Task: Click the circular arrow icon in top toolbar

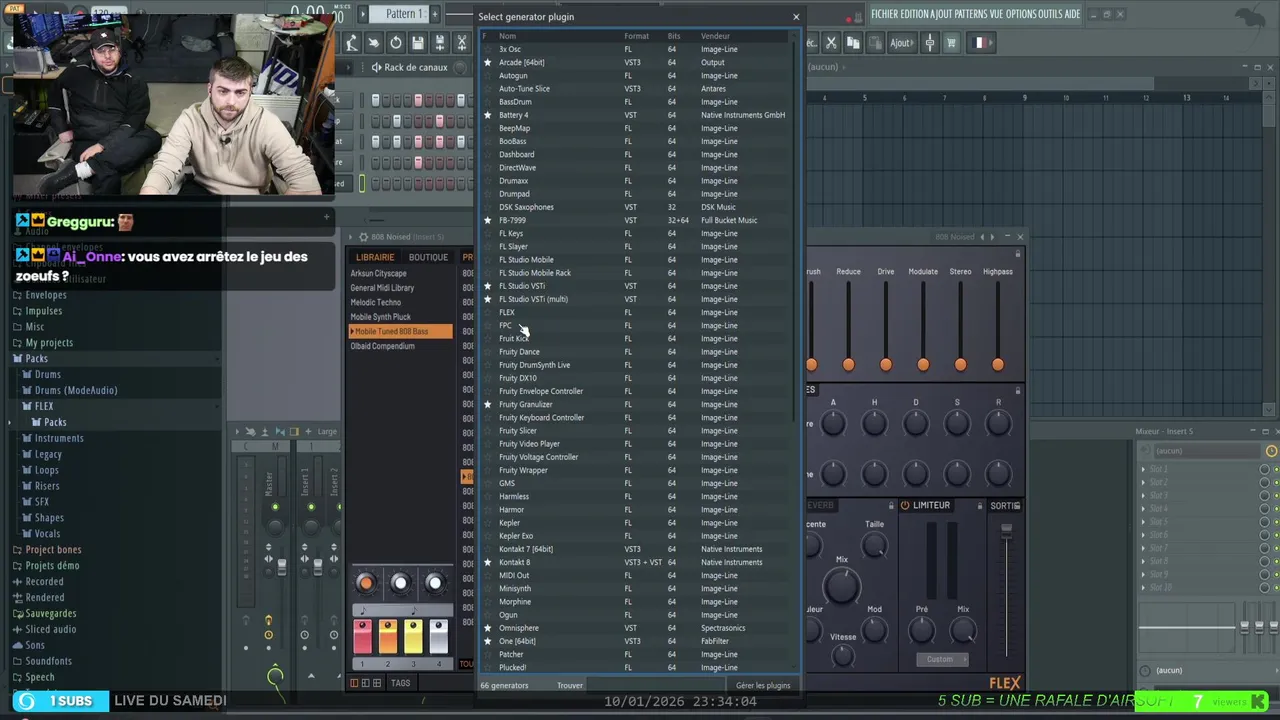Action: click(396, 42)
